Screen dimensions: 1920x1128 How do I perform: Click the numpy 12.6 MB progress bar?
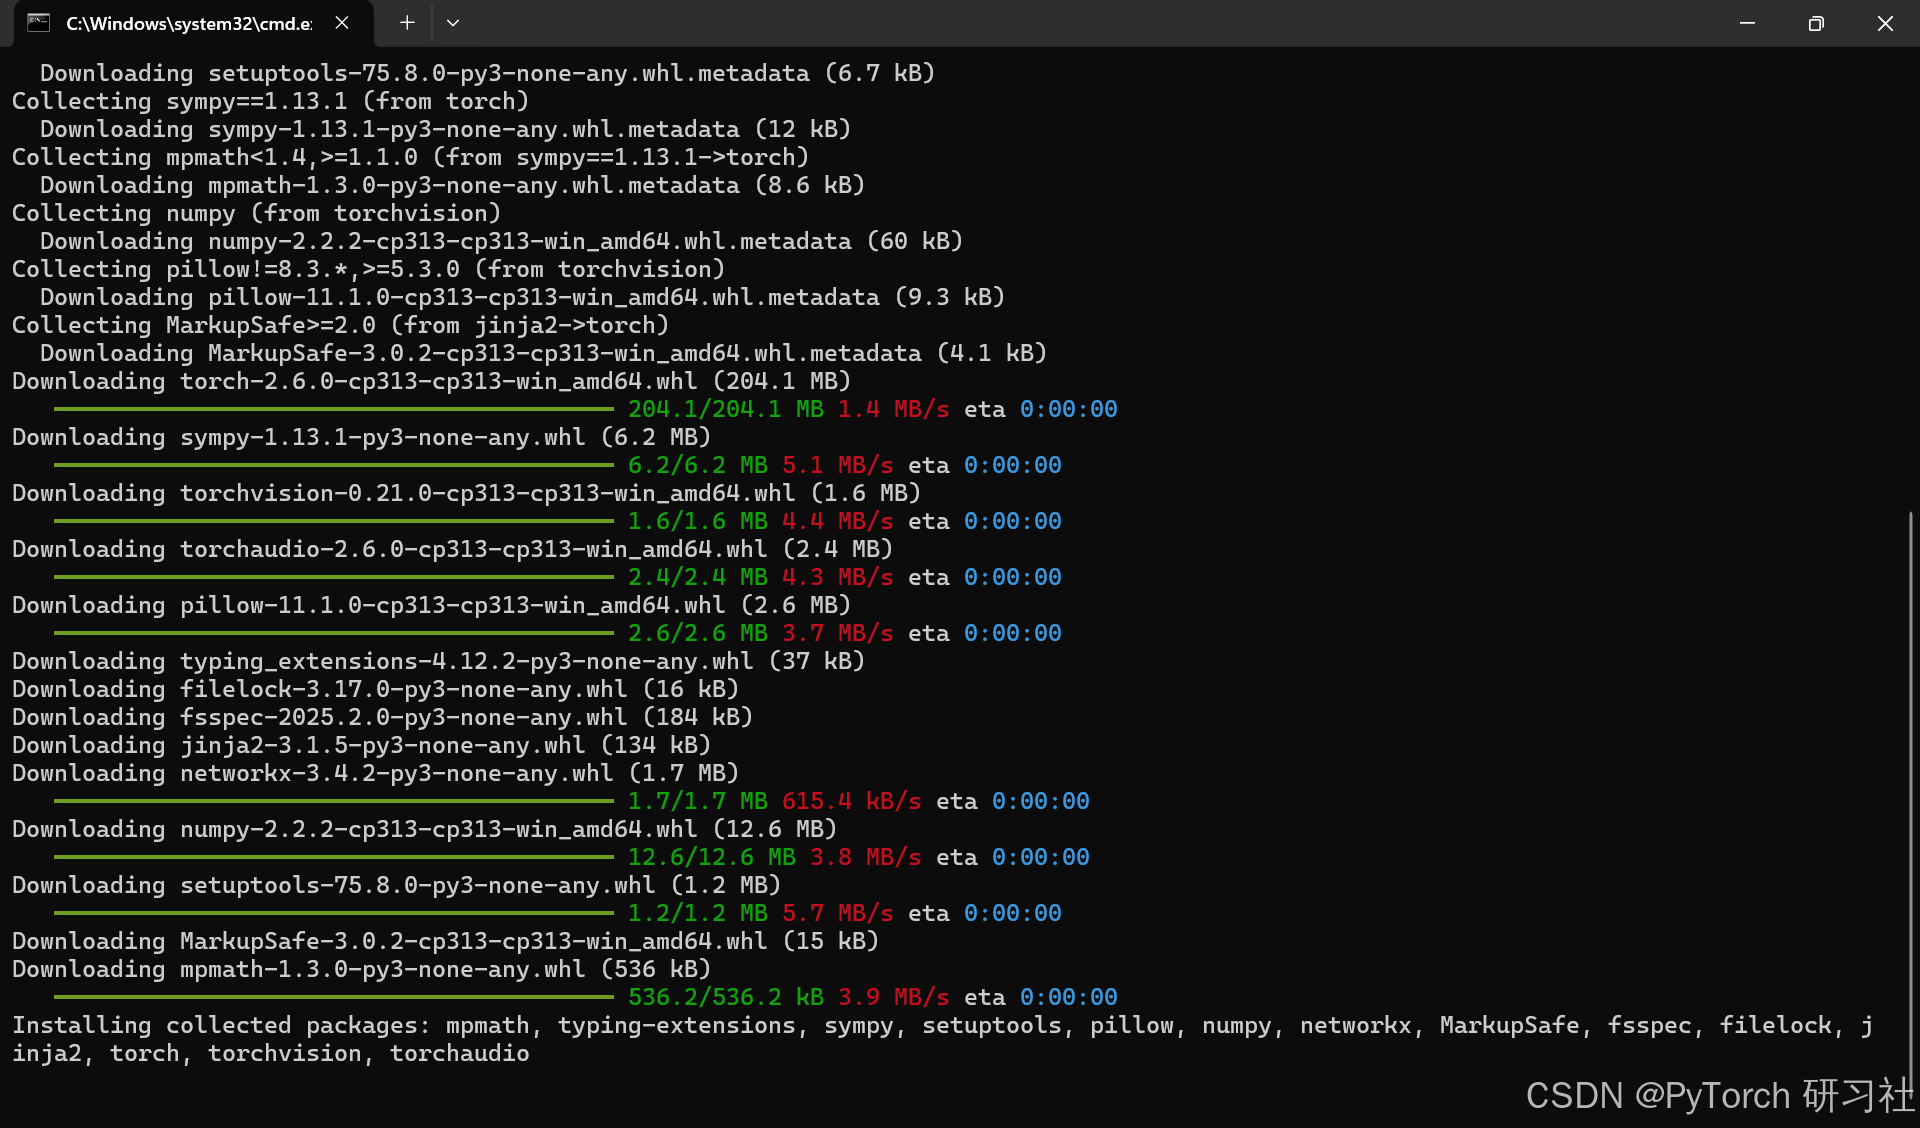click(x=333, y=857)
